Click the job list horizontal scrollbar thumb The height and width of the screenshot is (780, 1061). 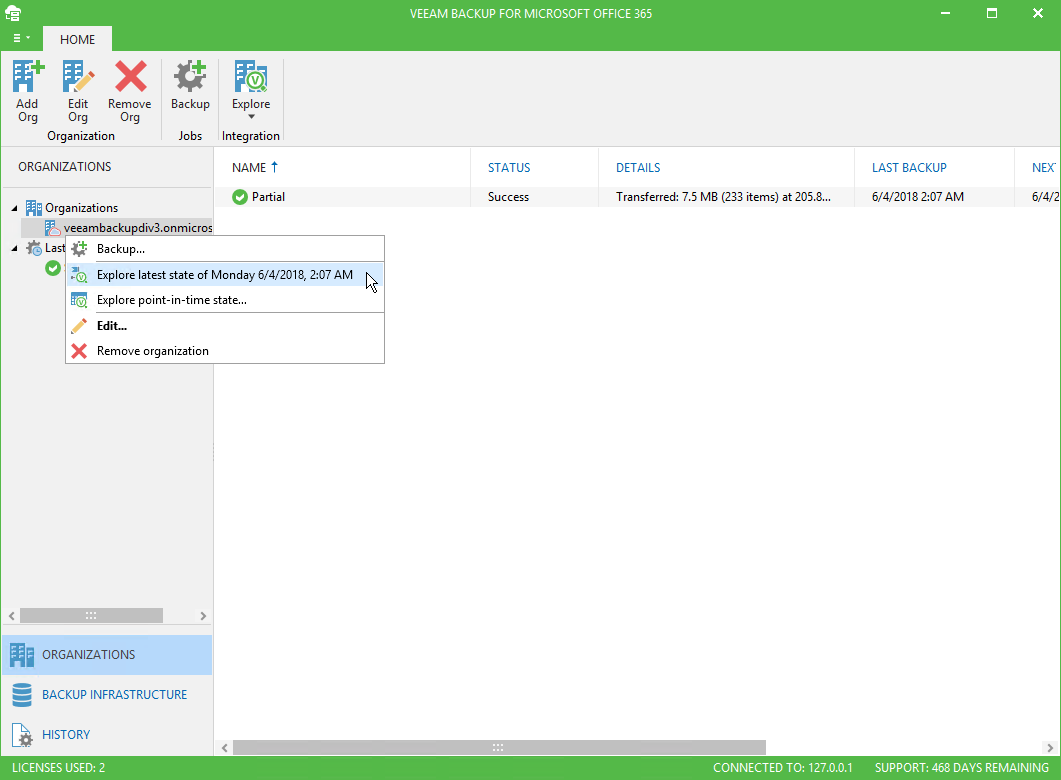[x=499, y=748]
